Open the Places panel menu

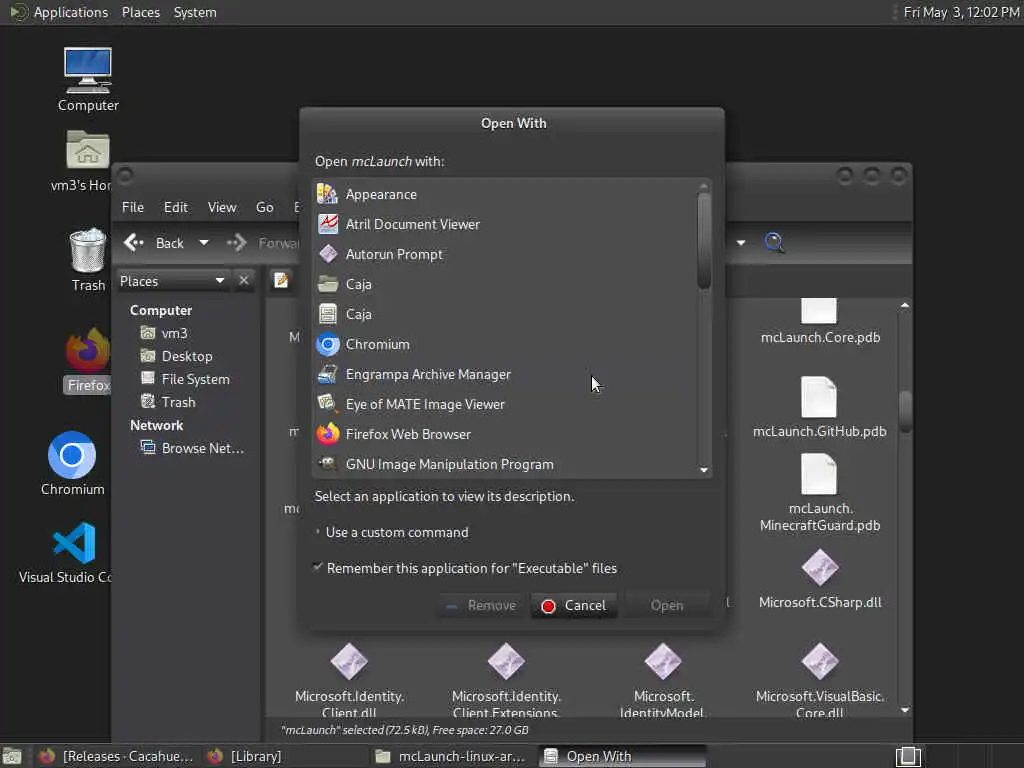pyautogui.click(x=140, y=12)
